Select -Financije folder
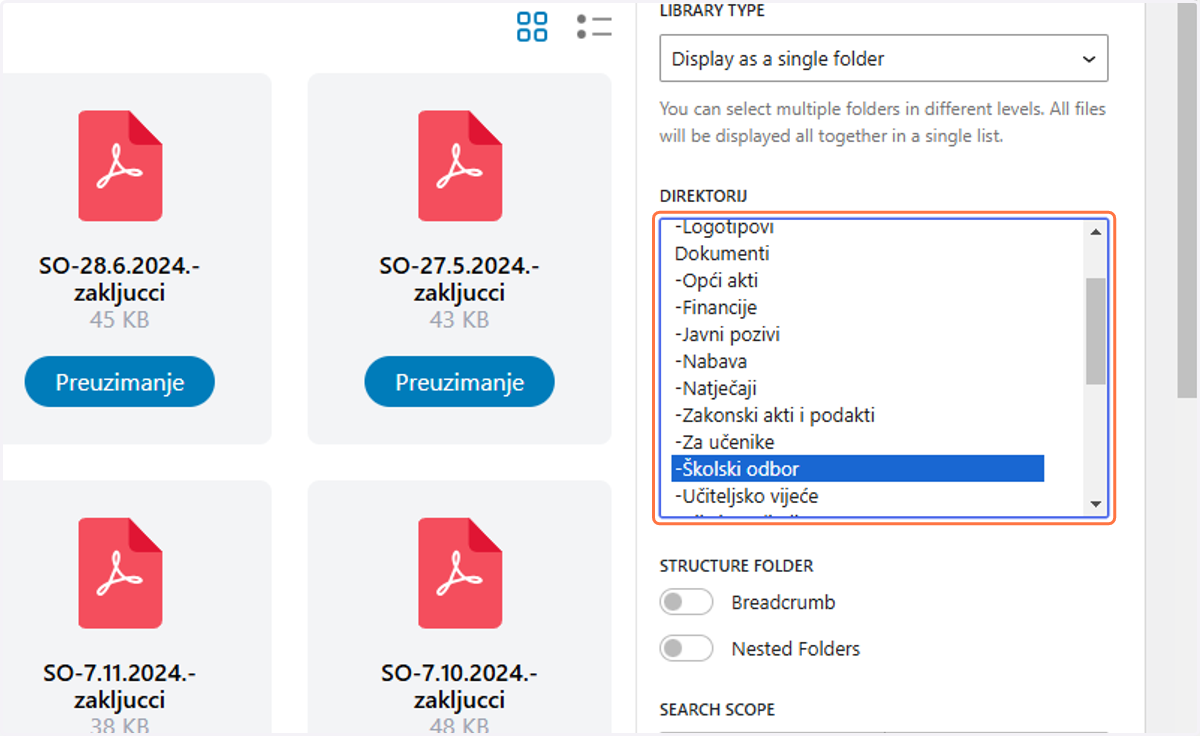1200x736 pixels. coord(858,308)
